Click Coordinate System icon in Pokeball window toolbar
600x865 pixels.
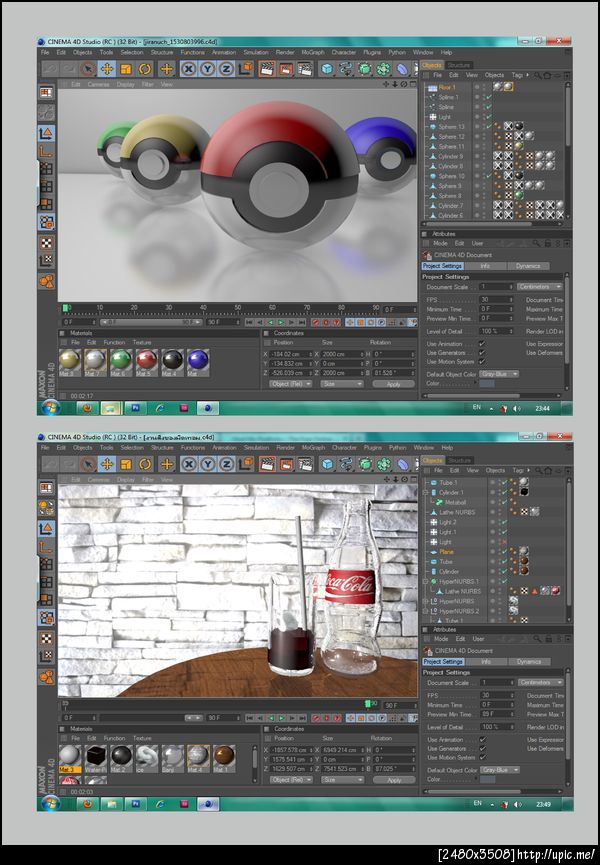pyautogui.click(x=246, y=69)
